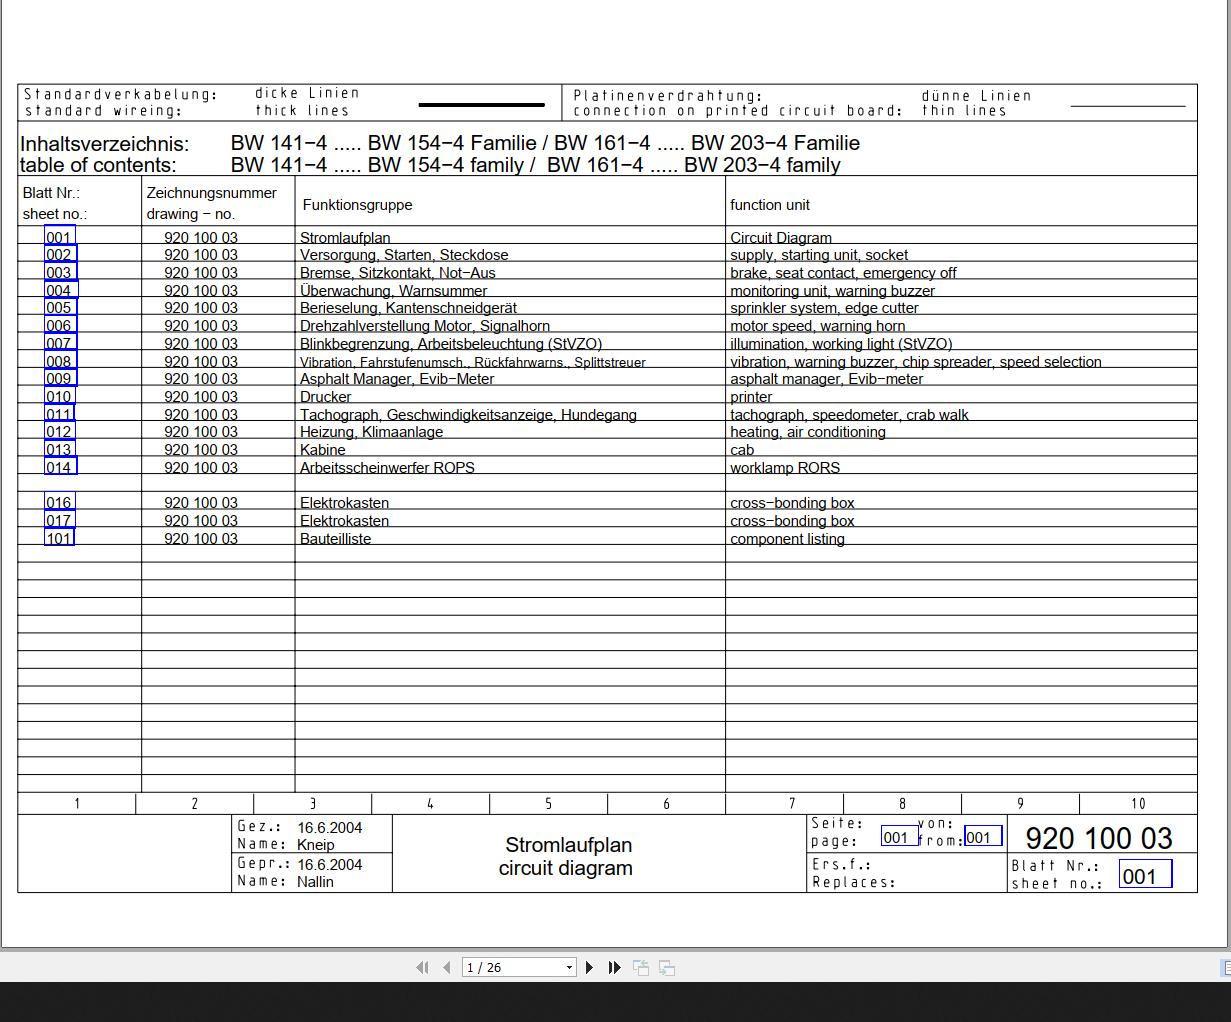Screen dimensions: 1231x1022
Task: Click the large drawing number 920 100 03
Action: pyautogui.click(x=1099, y=838)
